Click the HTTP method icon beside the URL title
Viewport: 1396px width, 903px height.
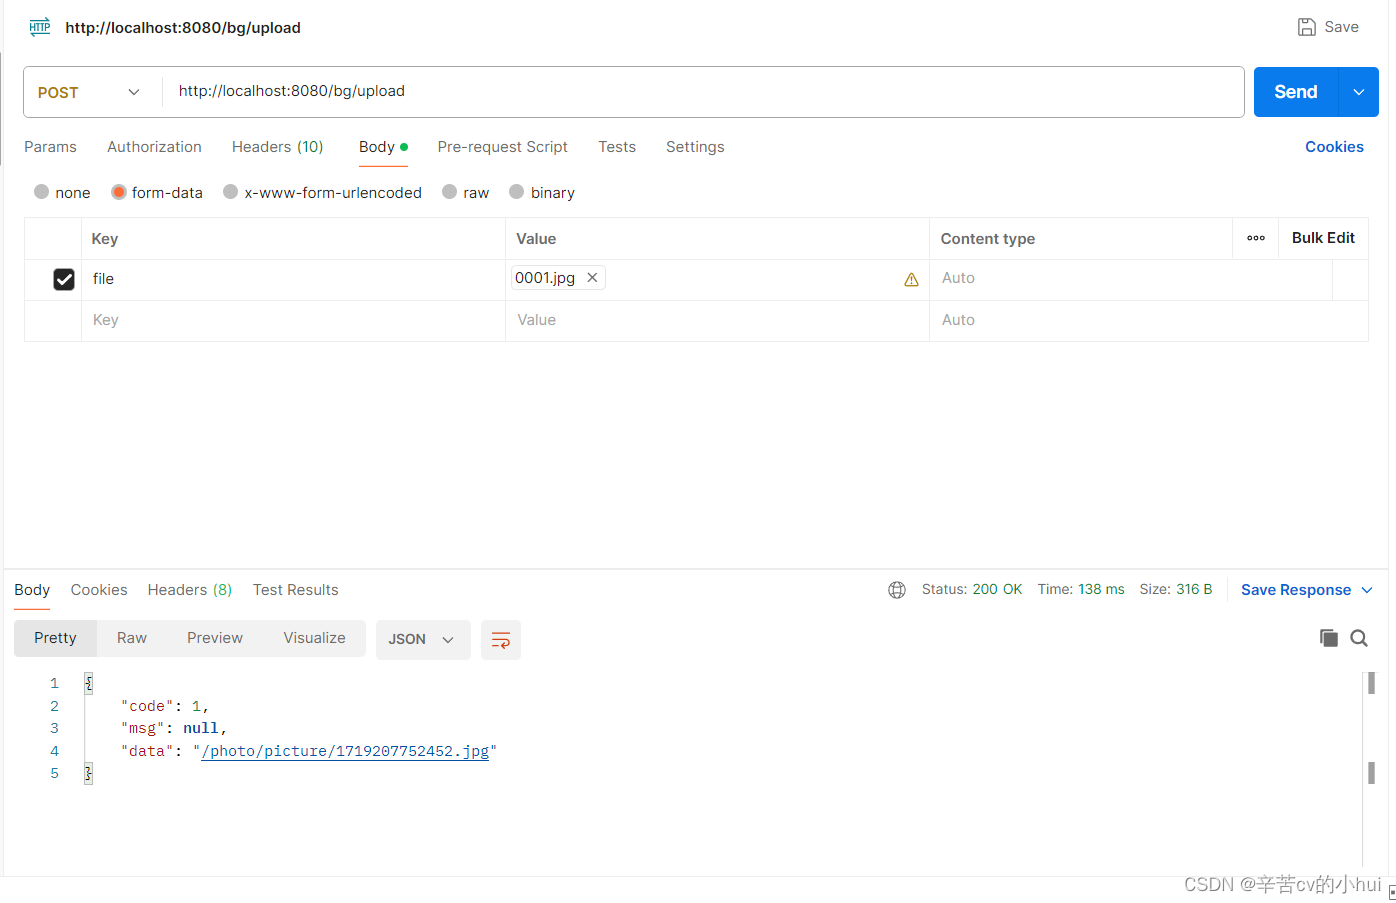pos(39,27)
